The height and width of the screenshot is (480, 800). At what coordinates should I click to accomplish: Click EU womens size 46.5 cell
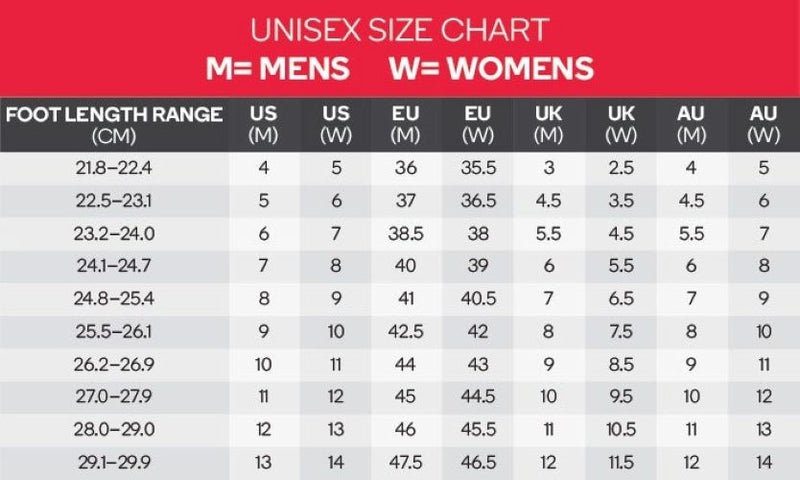pyautogui.click(x=478, y=461)
